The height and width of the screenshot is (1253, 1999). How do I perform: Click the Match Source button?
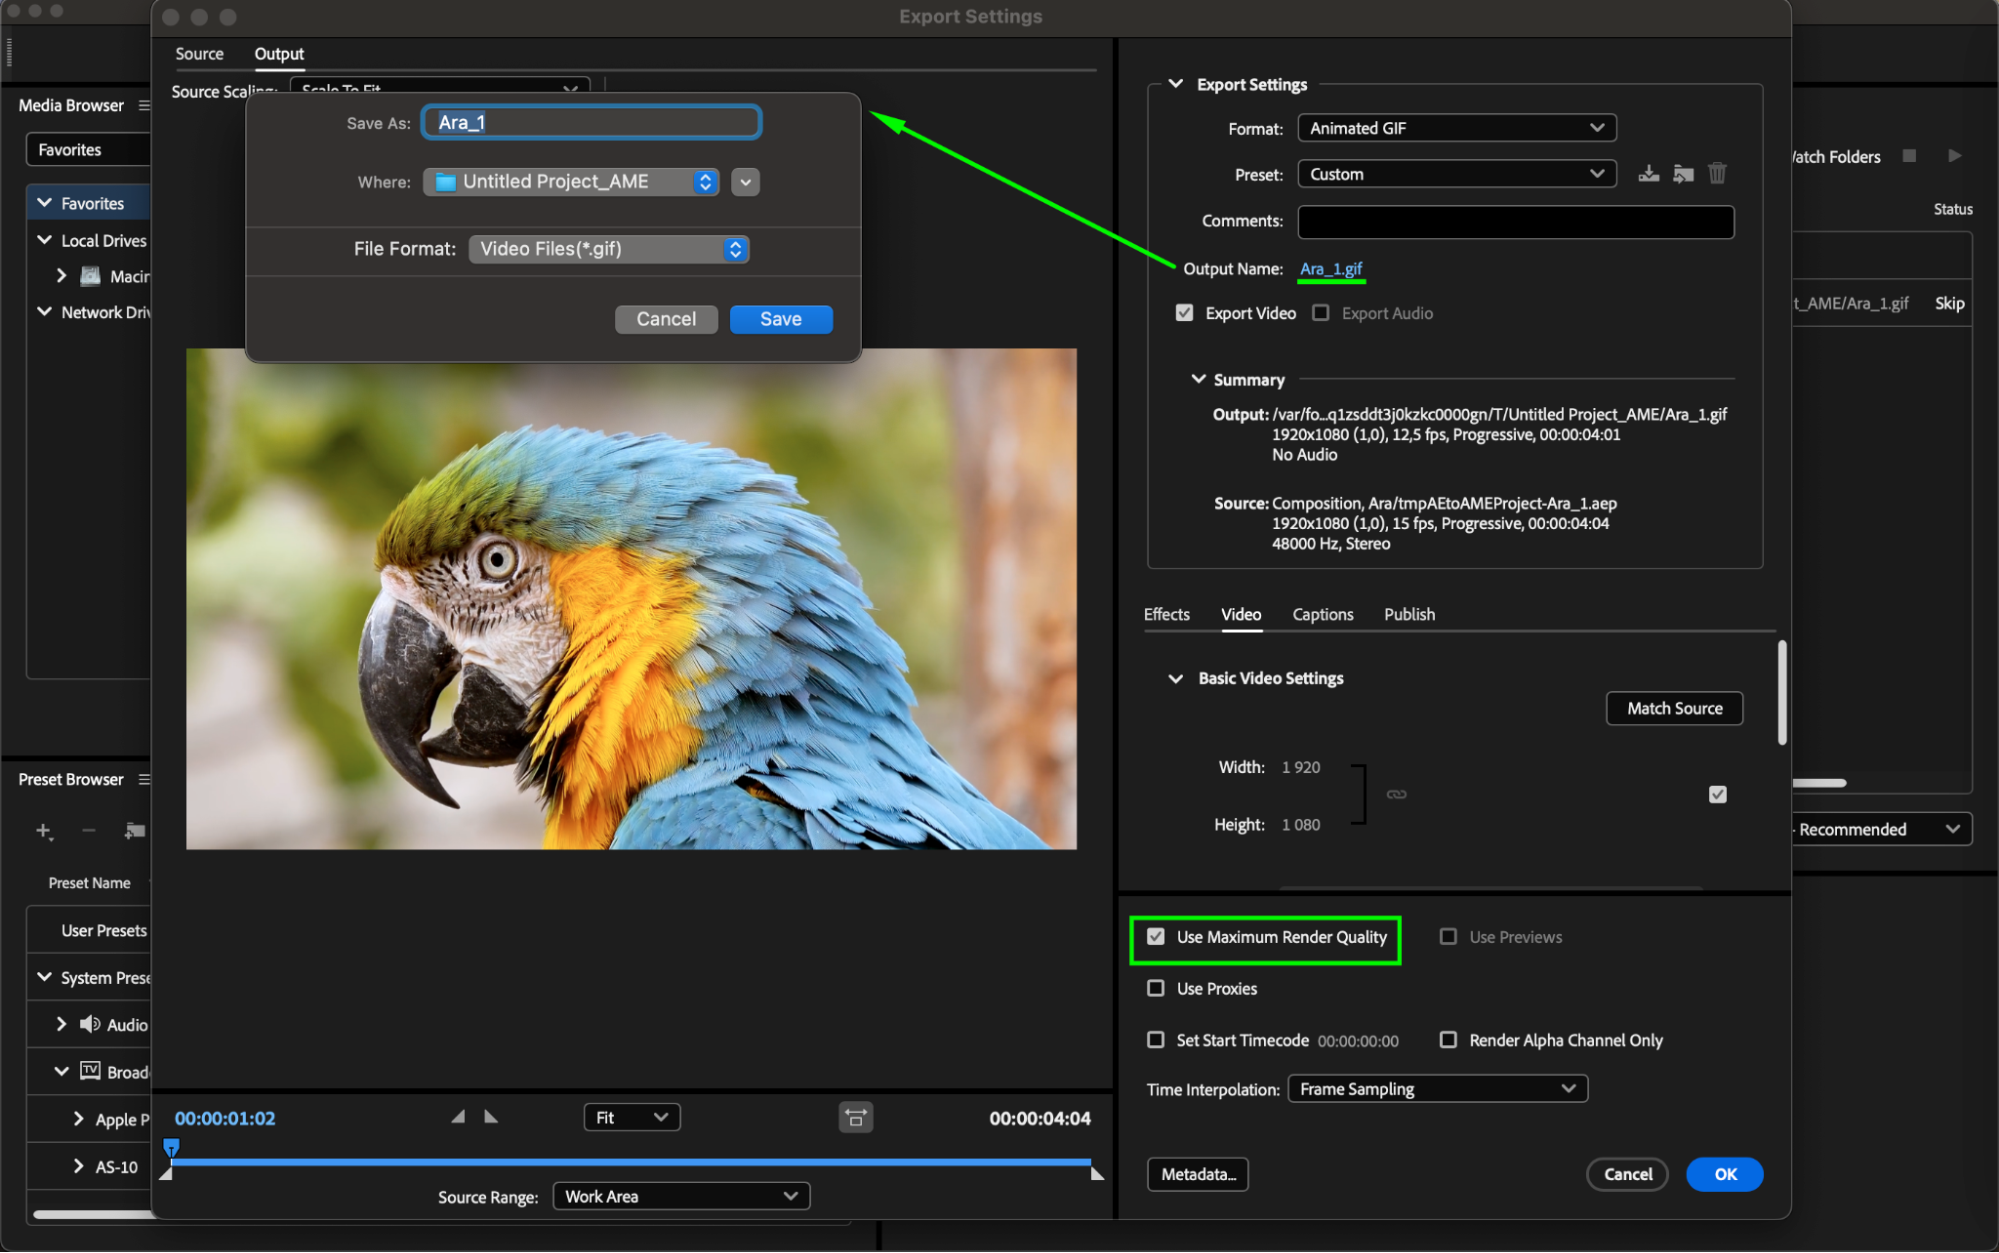(1674, 708)
